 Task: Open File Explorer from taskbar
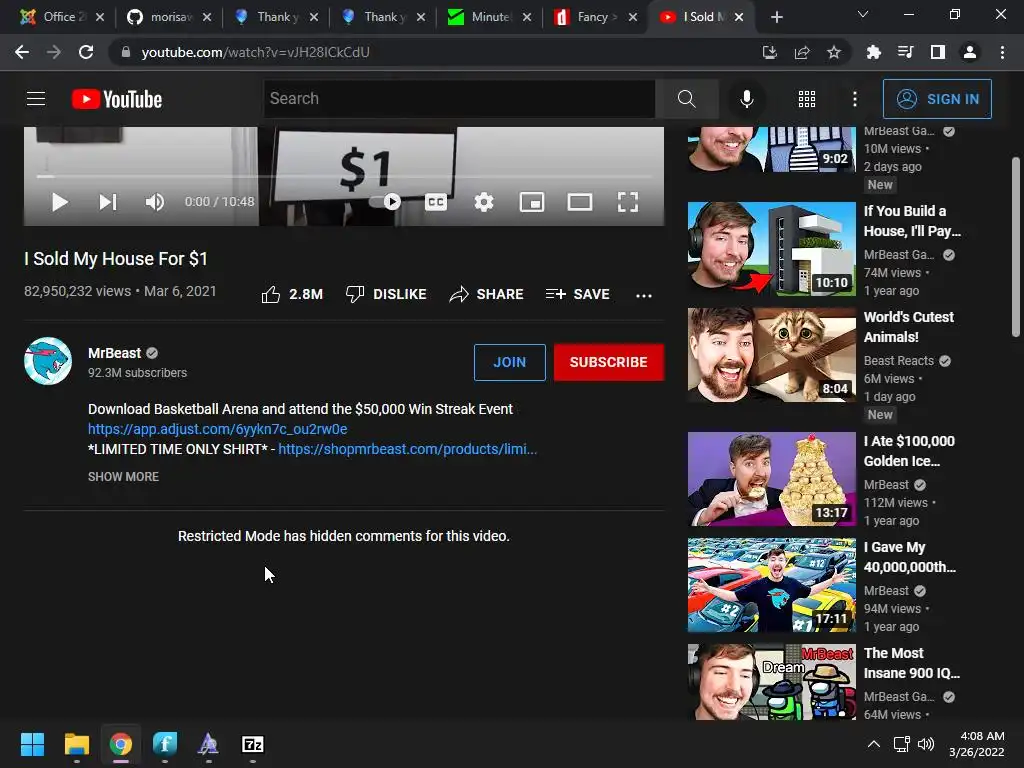click(x=76, y=744)
